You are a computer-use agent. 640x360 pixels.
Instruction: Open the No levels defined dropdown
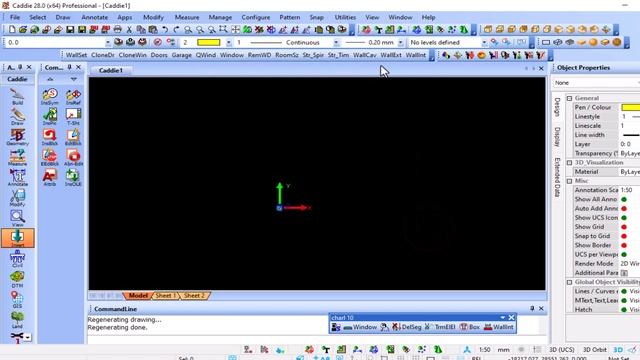click(x=484, y=42)
